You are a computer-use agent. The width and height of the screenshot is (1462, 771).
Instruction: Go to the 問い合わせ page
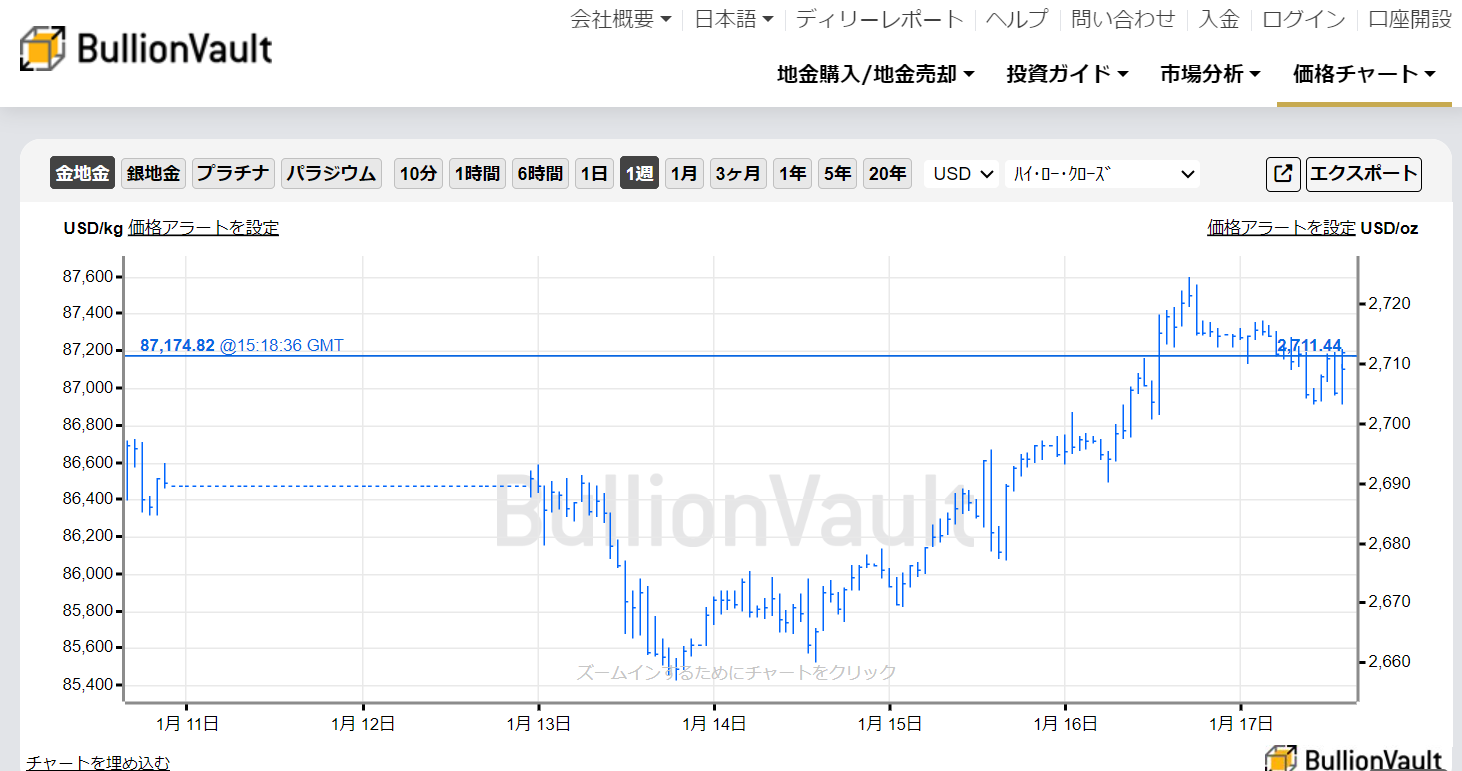click(x=1123, y=19)
